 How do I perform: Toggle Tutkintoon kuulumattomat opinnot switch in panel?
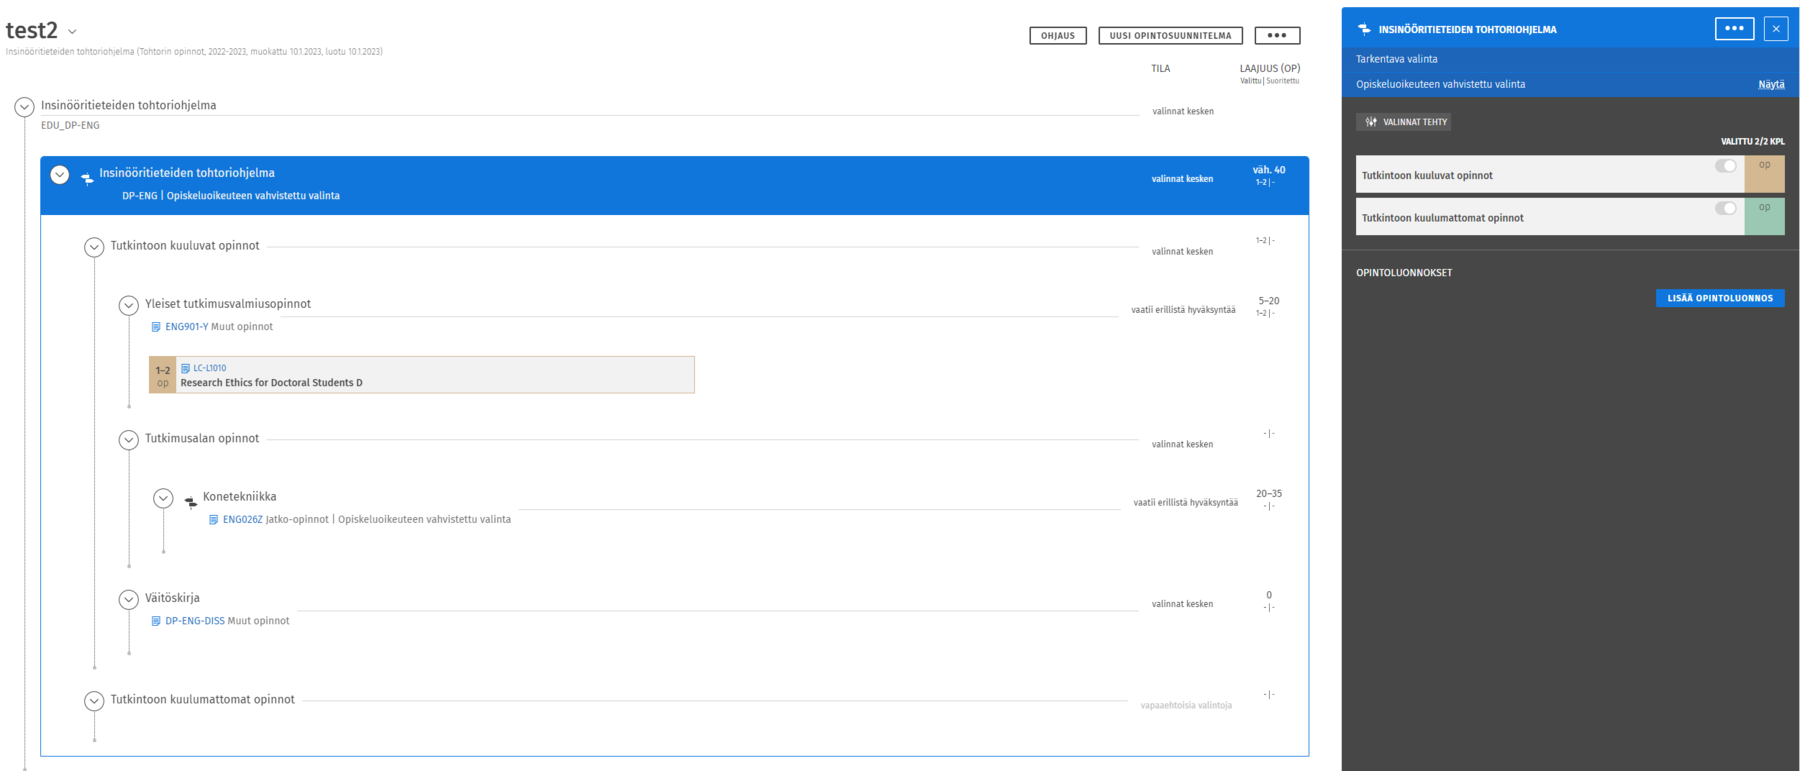[x=1725, y=208]
